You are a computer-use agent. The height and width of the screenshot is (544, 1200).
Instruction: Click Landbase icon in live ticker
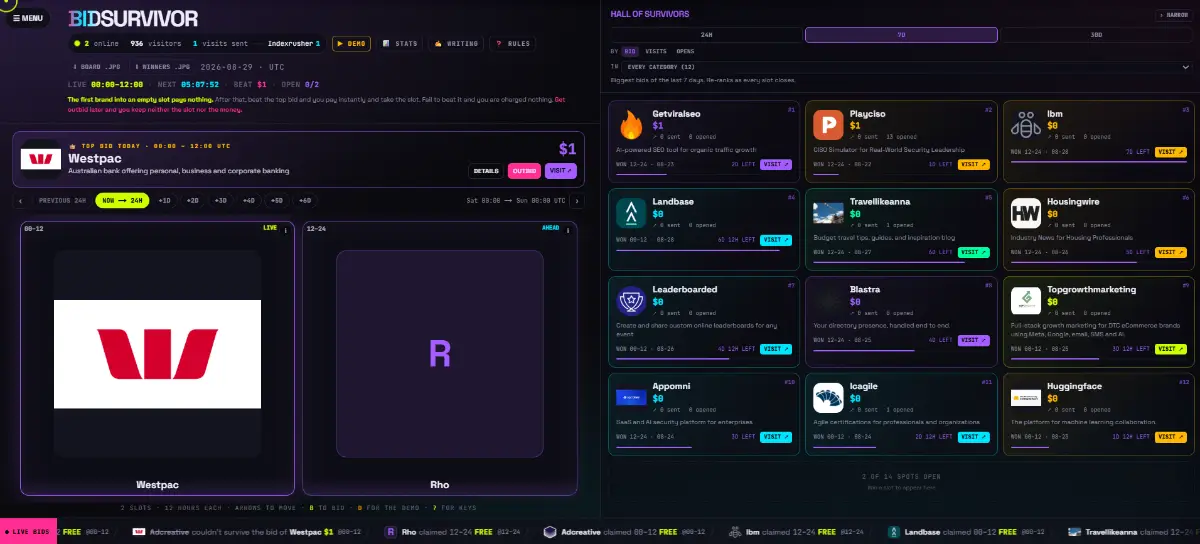coord(894,532)
